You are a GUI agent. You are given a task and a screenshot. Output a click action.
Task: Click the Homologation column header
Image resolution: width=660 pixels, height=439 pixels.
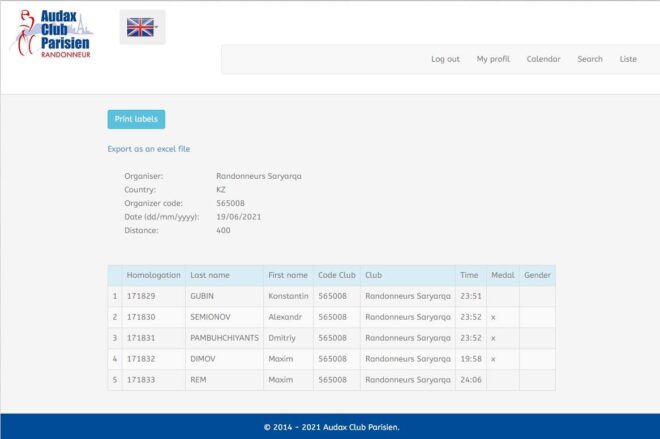(153, 275)
